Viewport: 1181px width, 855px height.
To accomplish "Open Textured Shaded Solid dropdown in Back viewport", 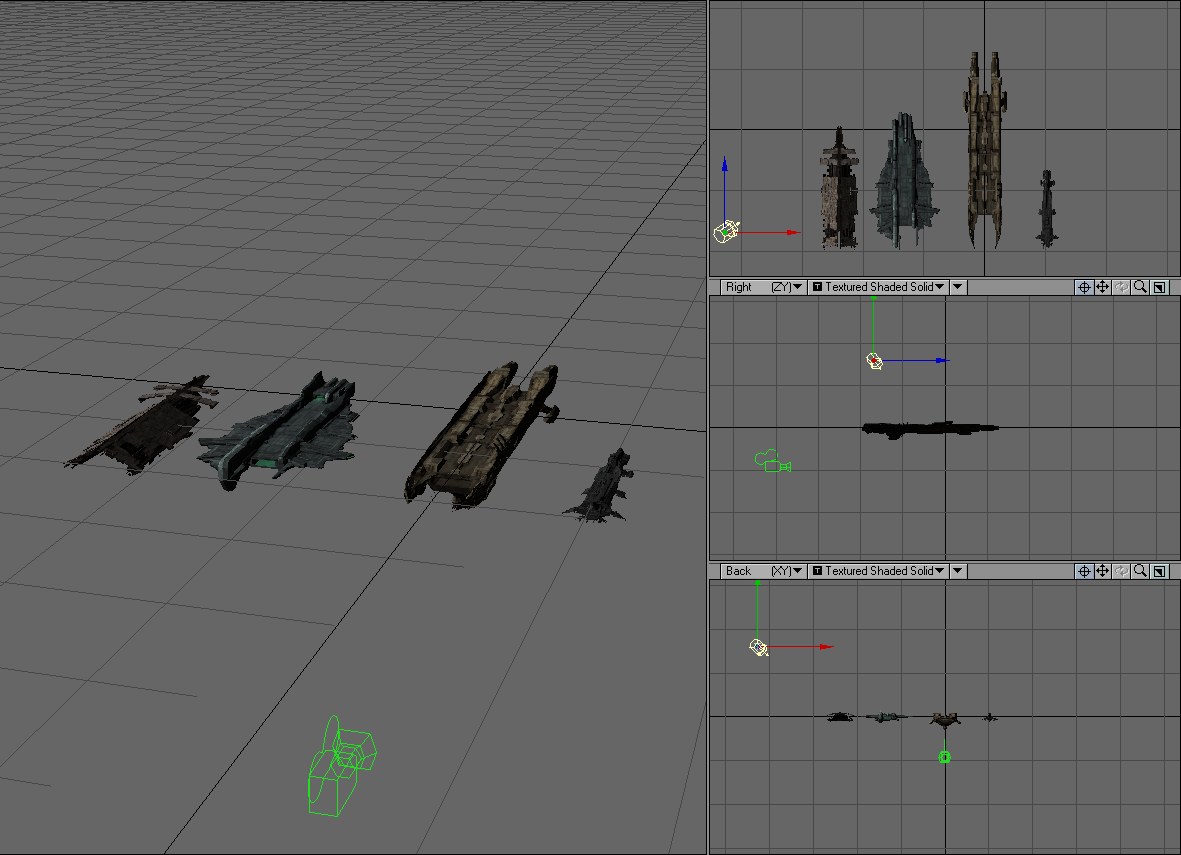I will [x=878, y=571].
